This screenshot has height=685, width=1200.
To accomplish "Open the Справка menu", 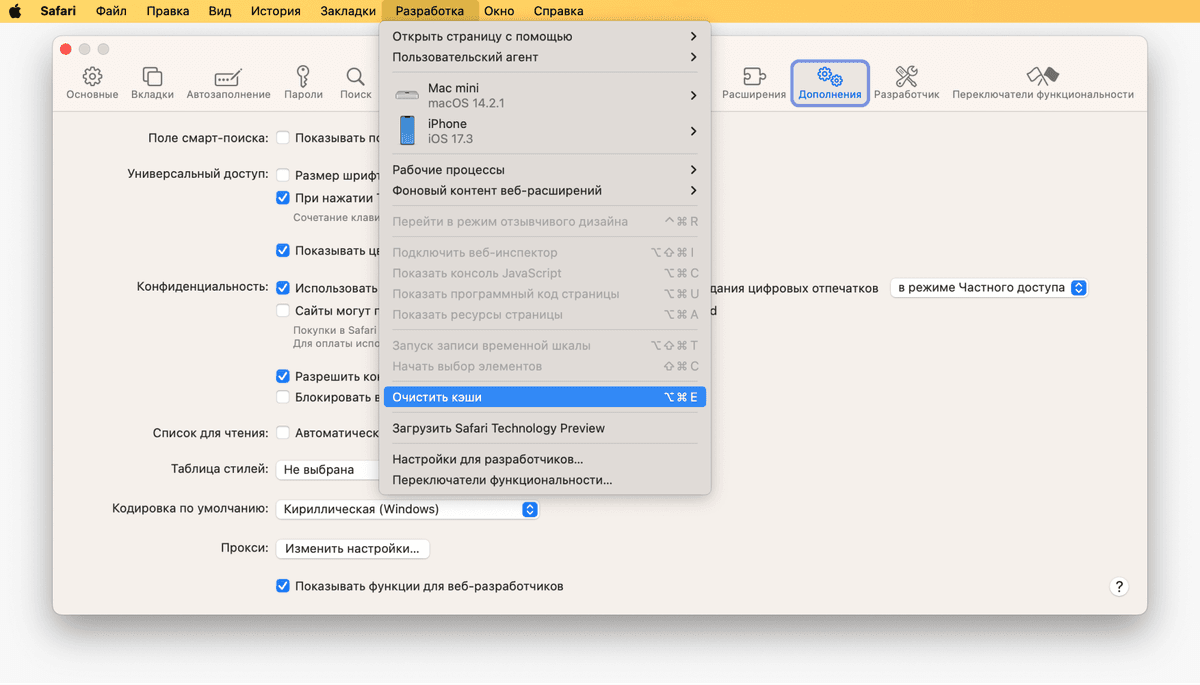I will pos(559,11).
